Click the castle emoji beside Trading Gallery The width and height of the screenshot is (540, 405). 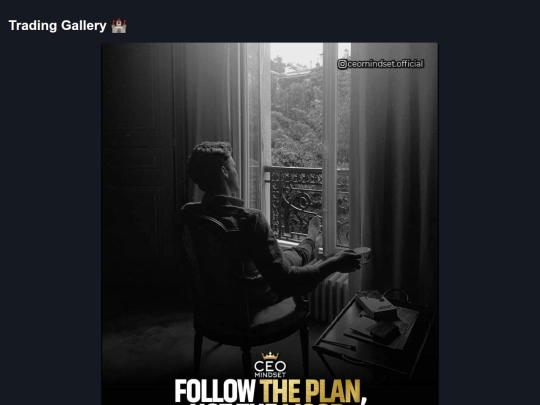119,26
